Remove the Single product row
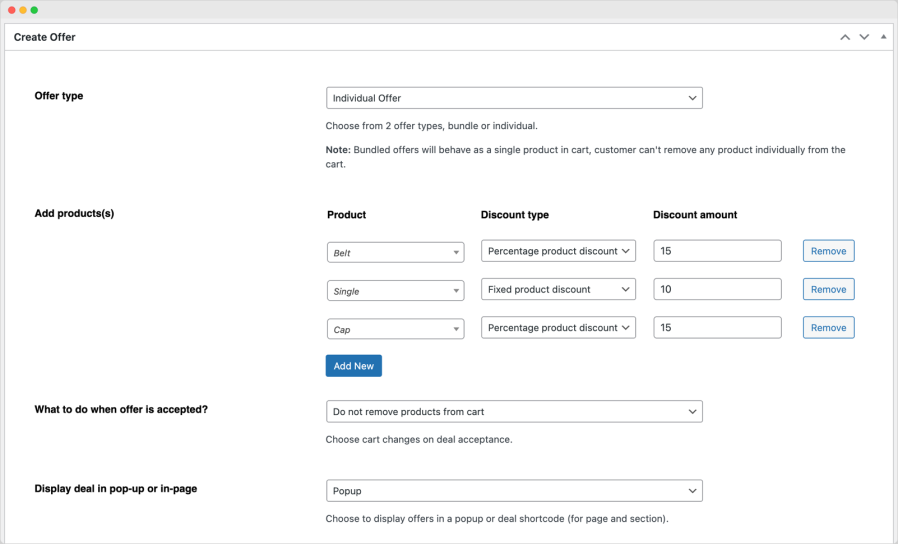Viewport: 898px width, 544px height. [828, 289]
